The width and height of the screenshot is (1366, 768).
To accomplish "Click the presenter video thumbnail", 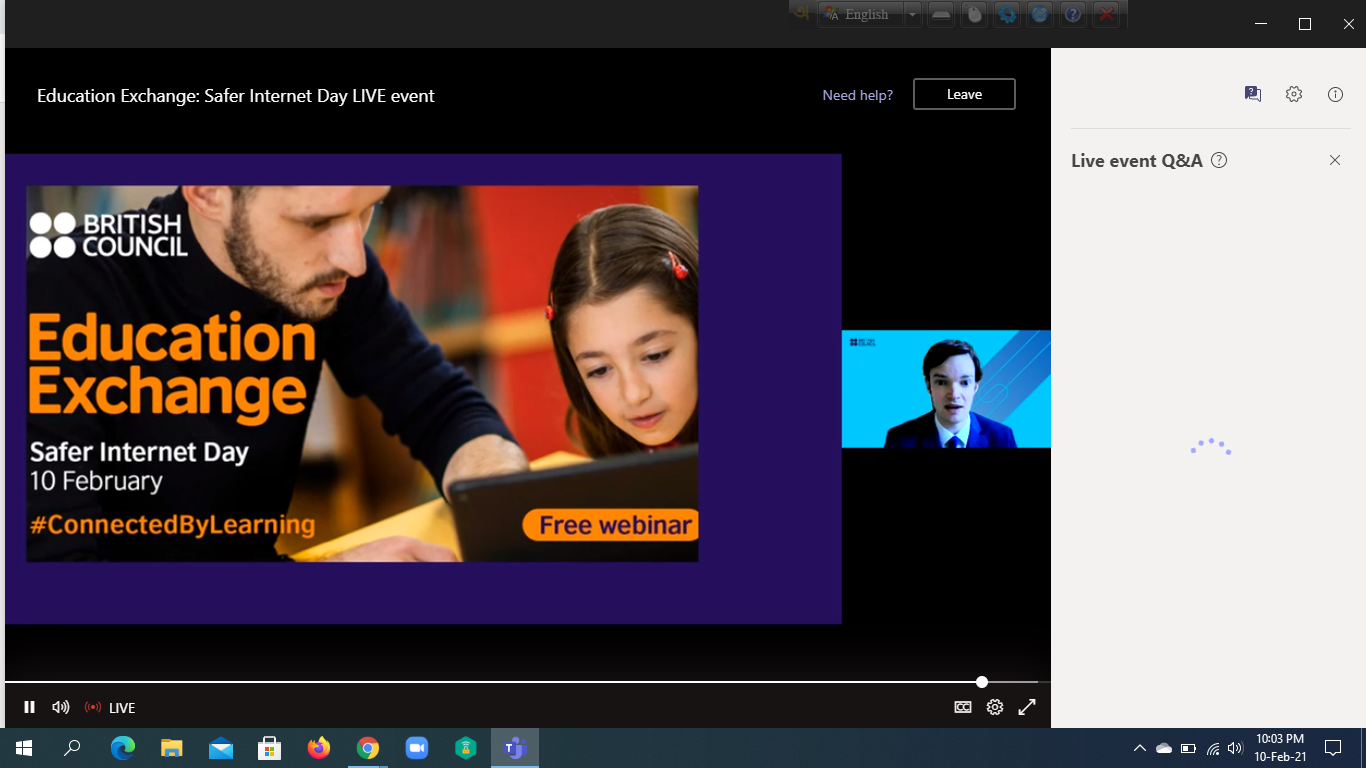I will (946, 389).
